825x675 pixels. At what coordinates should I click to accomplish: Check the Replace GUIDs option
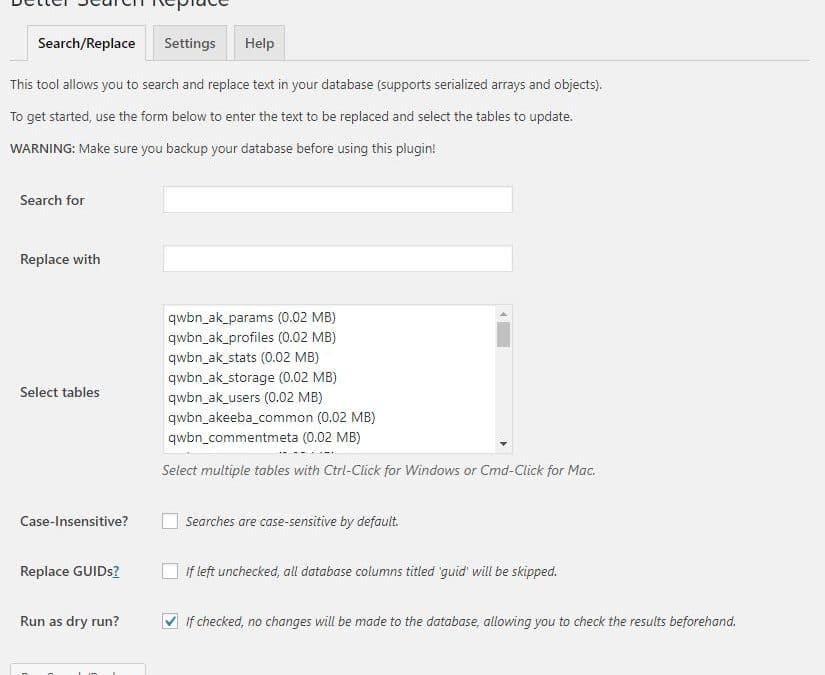click(170, 571)
